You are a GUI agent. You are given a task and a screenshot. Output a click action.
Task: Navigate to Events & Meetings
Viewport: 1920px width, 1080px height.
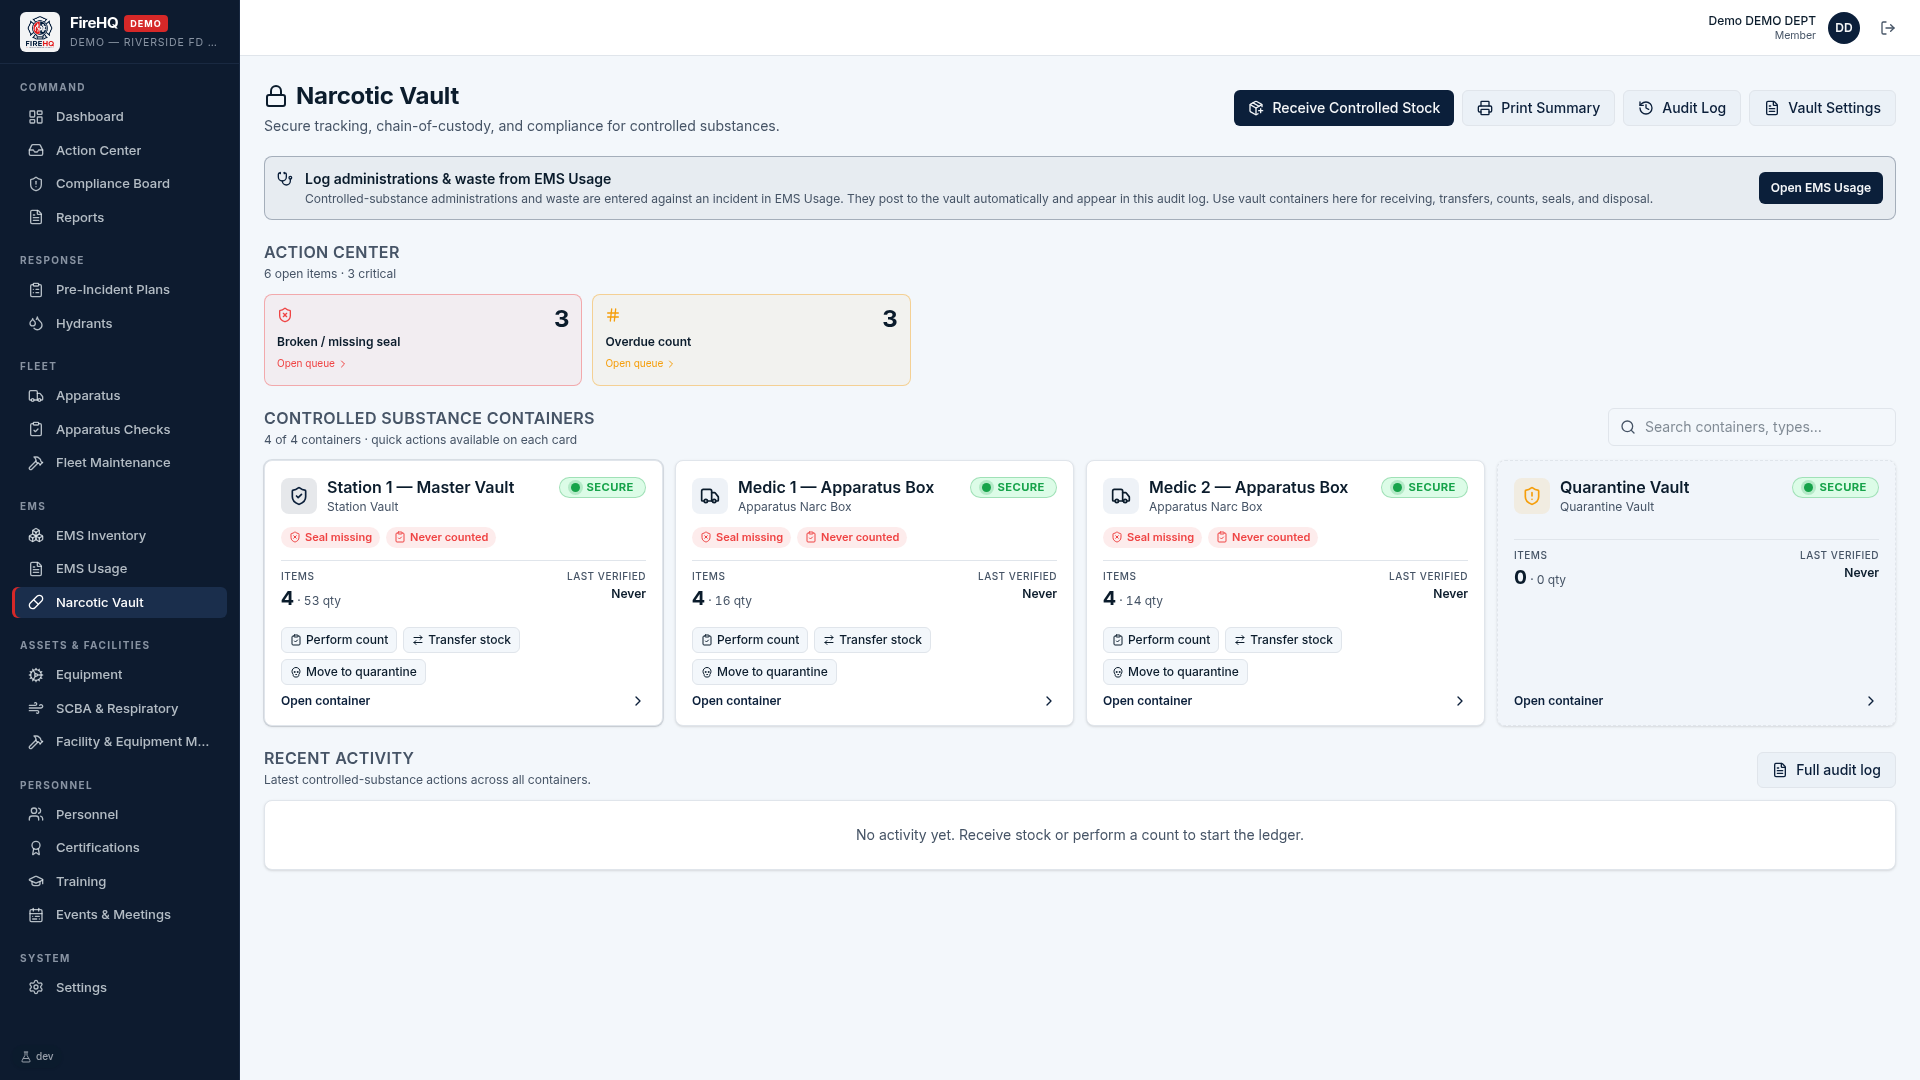coord(120,915)
